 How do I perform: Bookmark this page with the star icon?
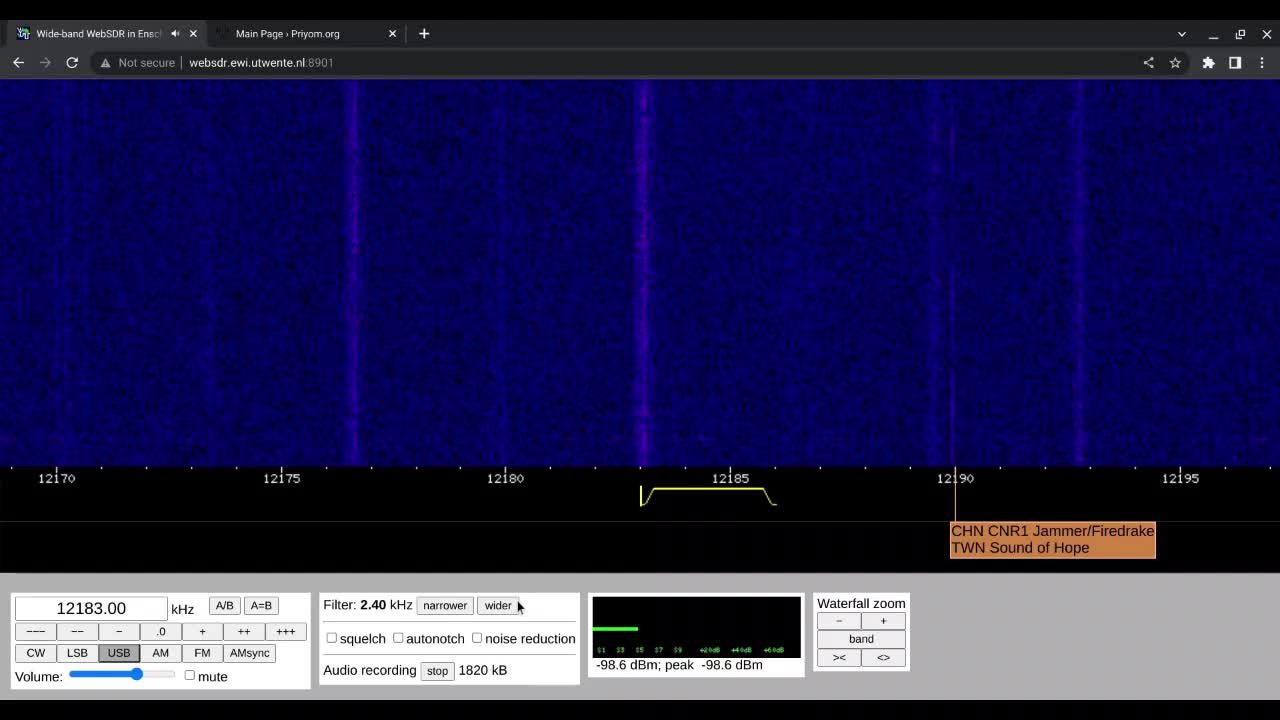coord(1175,62)
